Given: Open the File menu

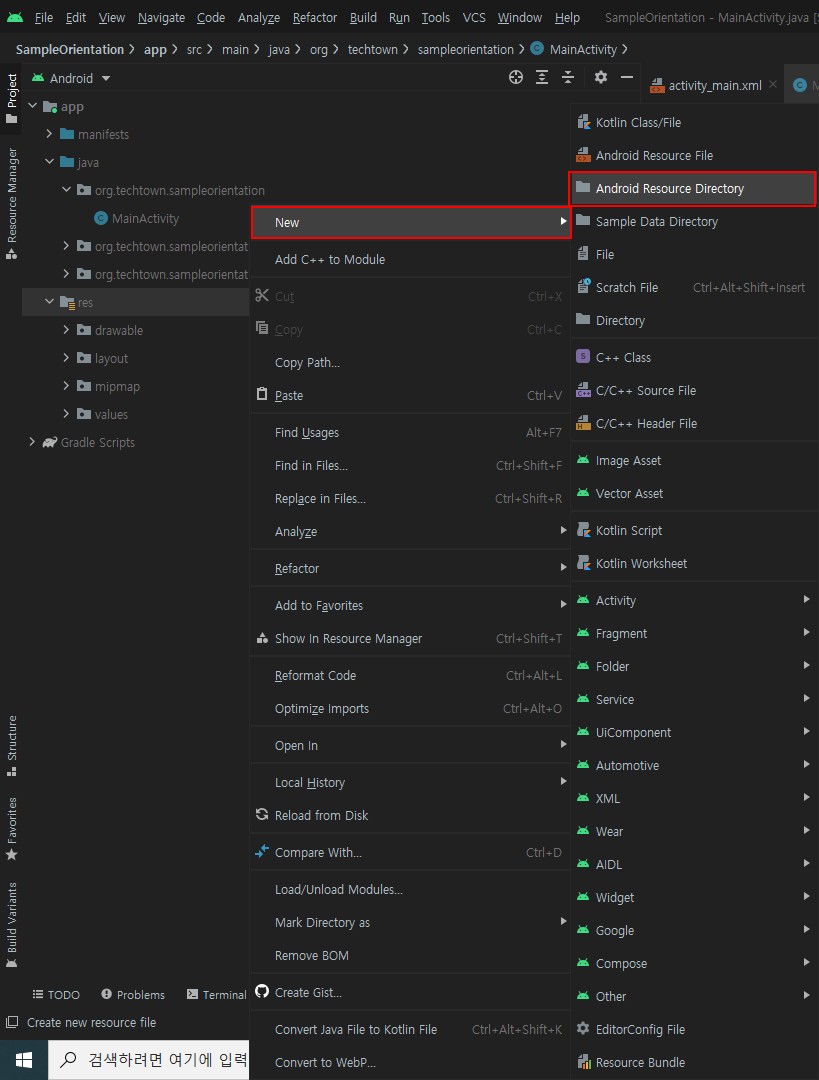Looking at the screenshot, I should [x=43, y=17].
